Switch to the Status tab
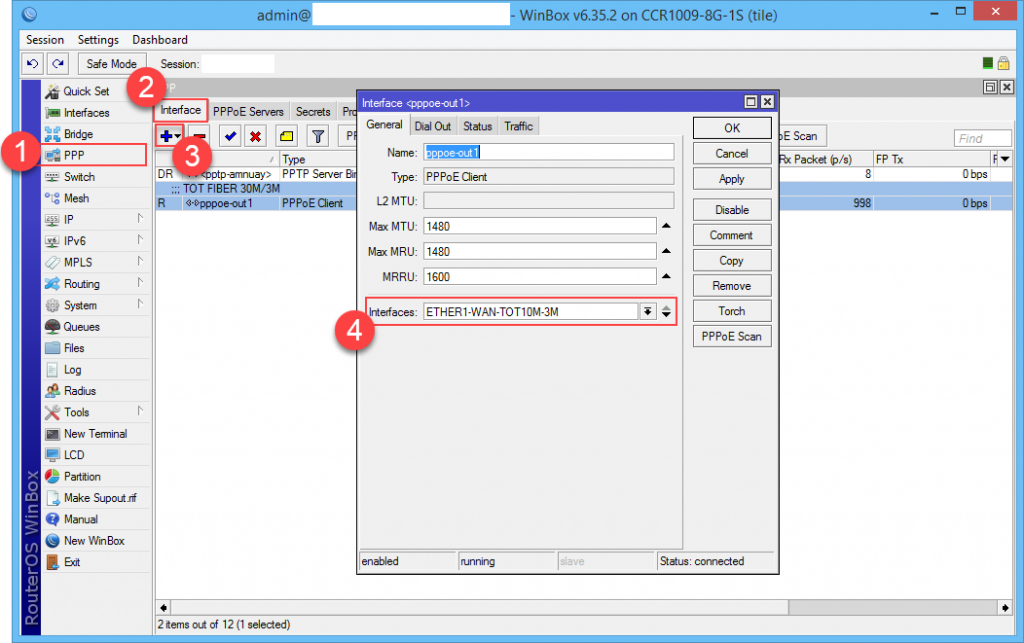 point(477,127)
